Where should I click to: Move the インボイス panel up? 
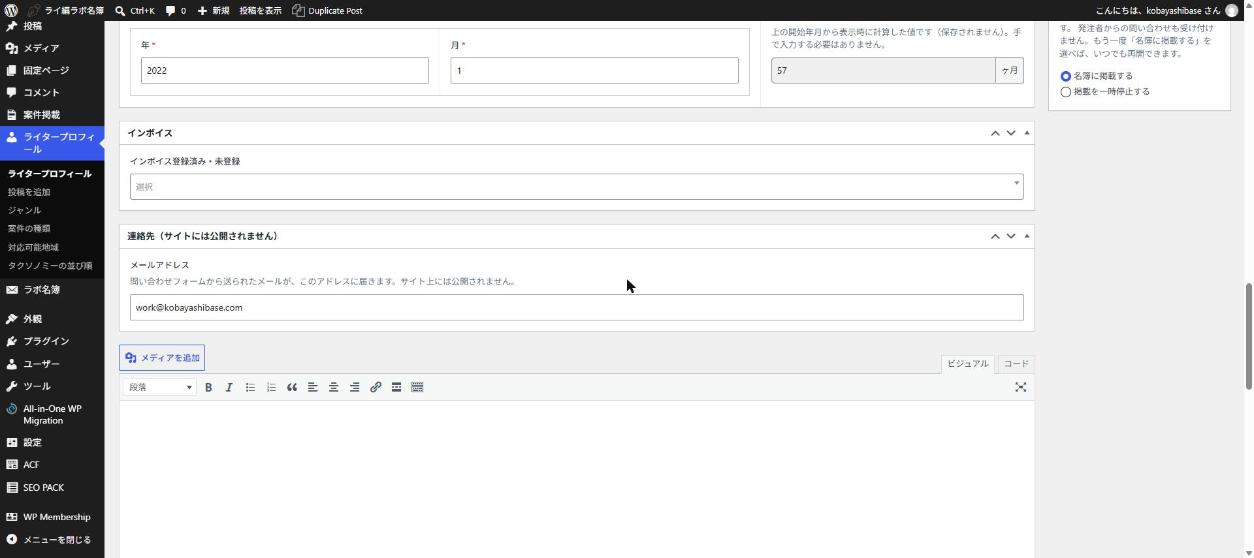tap(995, 133)
